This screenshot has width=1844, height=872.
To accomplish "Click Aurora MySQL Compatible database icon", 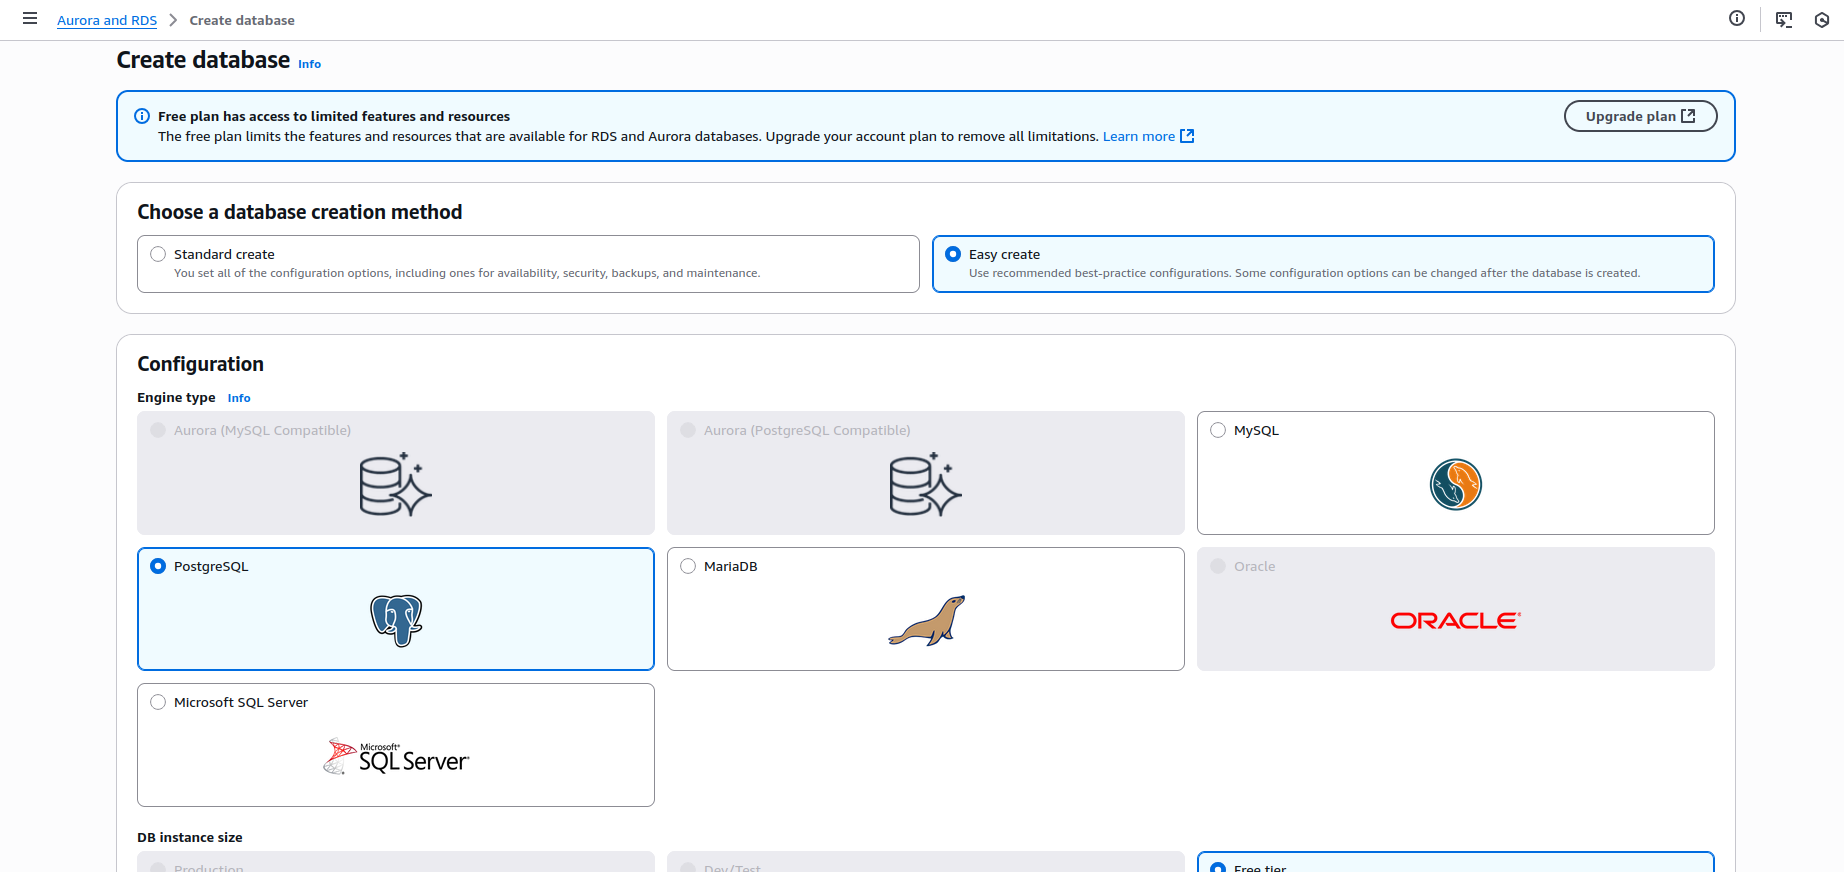I will (396, 484).
